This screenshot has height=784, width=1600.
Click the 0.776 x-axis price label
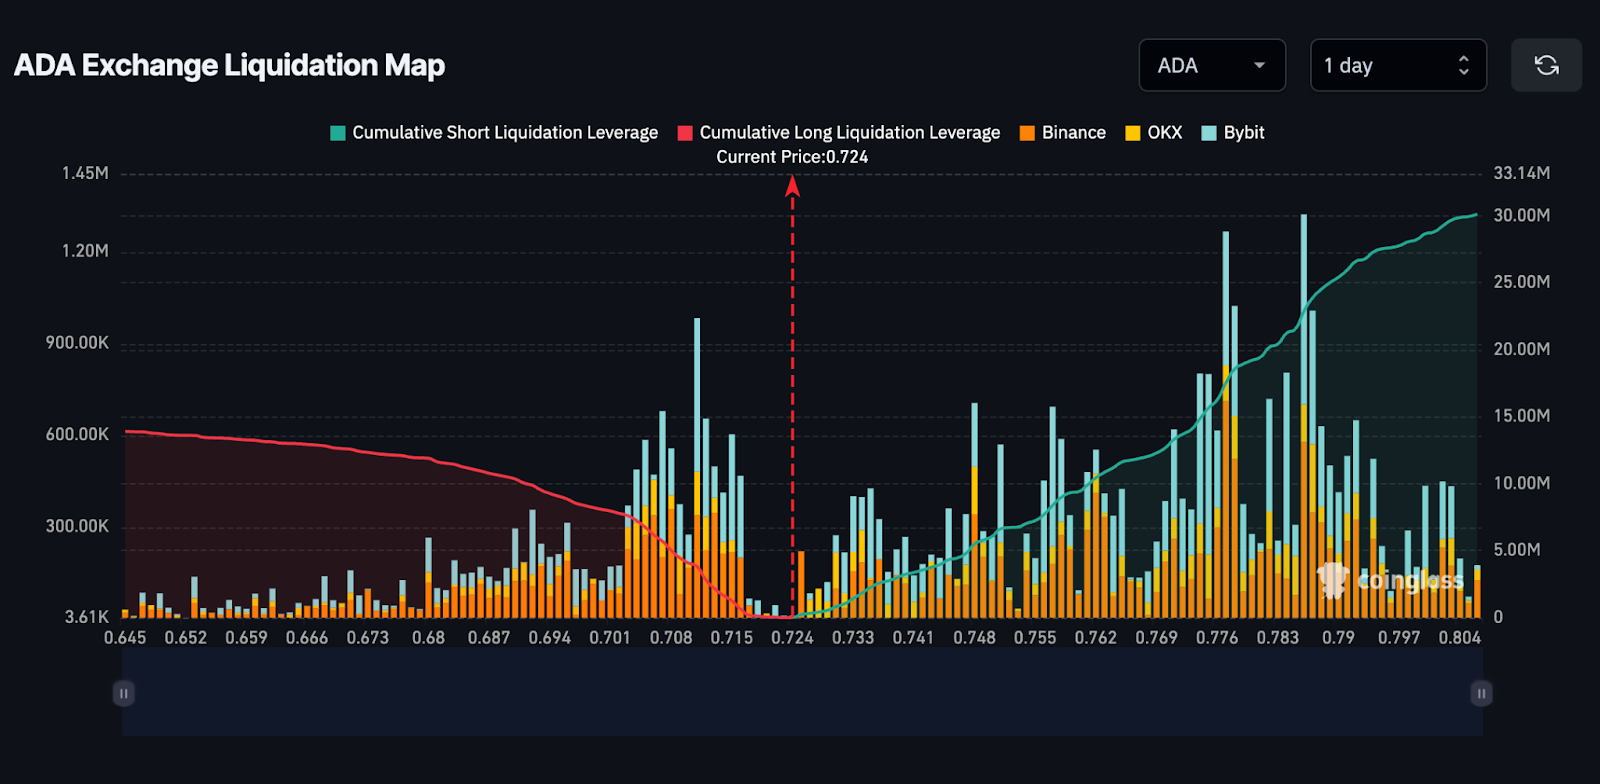tap(1217, 638)
